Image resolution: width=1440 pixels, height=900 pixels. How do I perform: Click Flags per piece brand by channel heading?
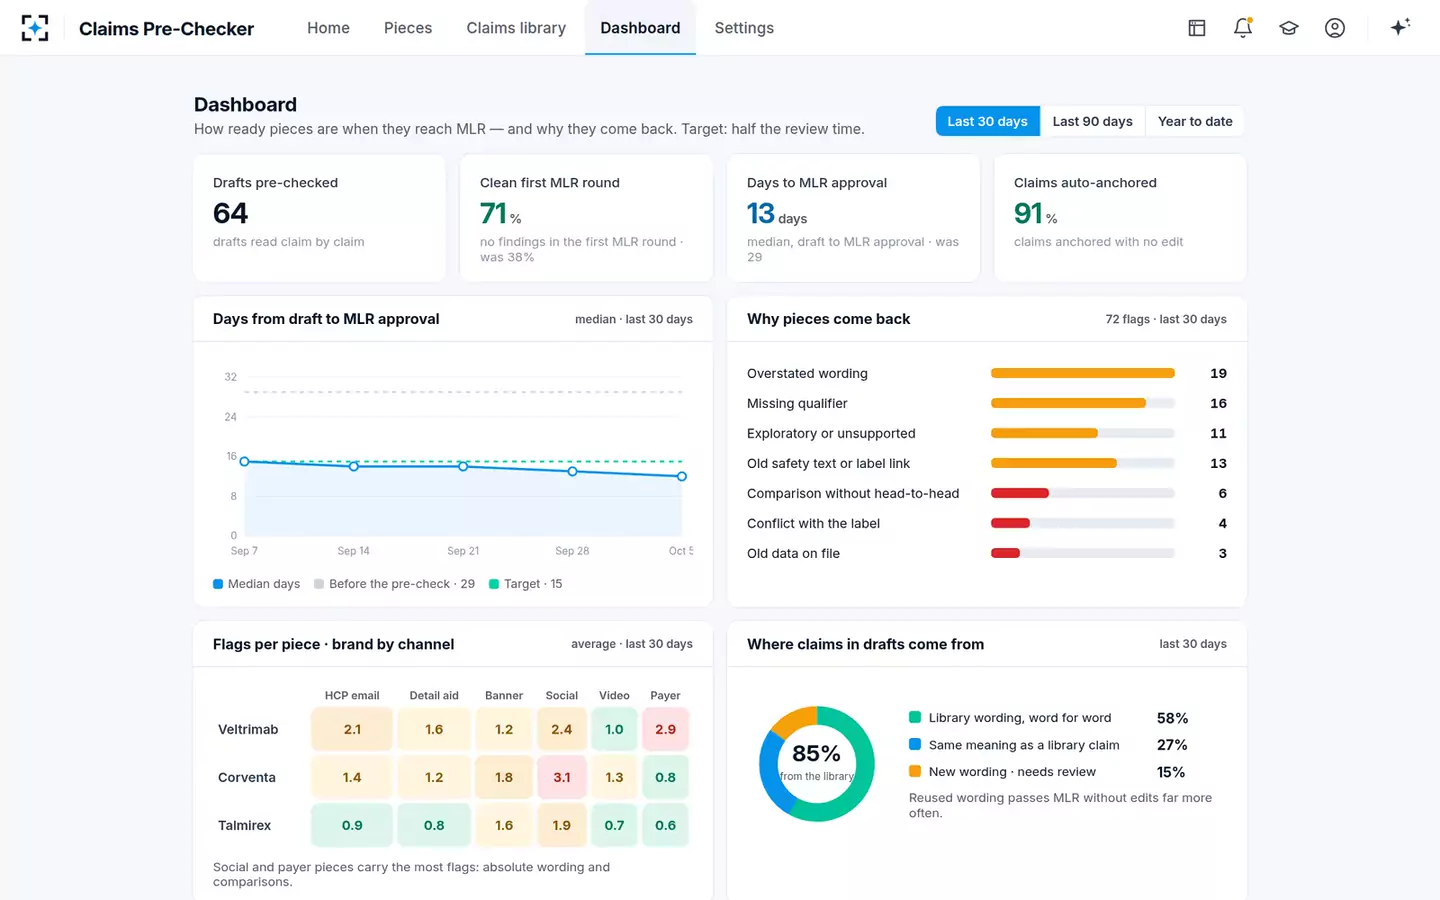click(333, 644)
